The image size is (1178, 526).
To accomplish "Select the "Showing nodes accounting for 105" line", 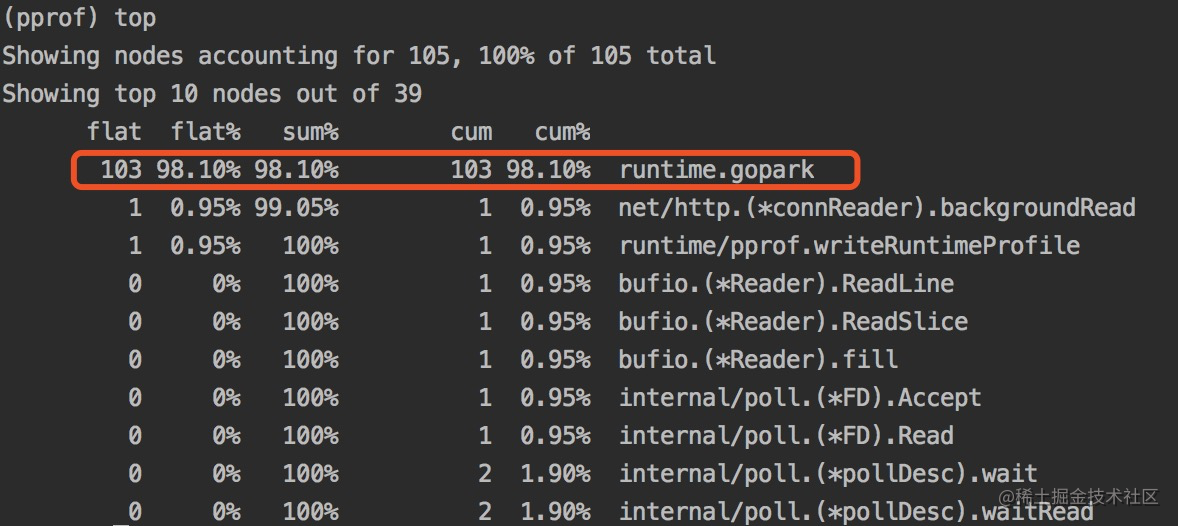I will [359, 56].
